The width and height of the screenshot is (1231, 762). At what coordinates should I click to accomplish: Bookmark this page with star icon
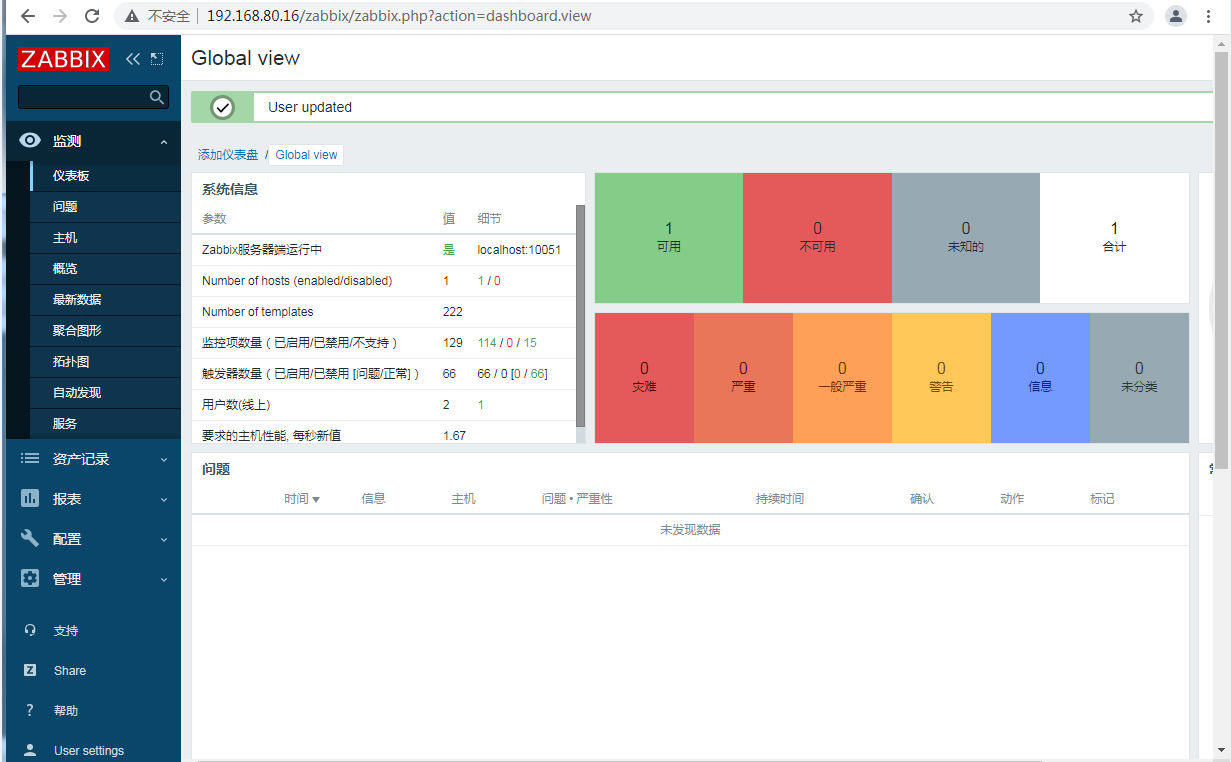click(1135, 16)
